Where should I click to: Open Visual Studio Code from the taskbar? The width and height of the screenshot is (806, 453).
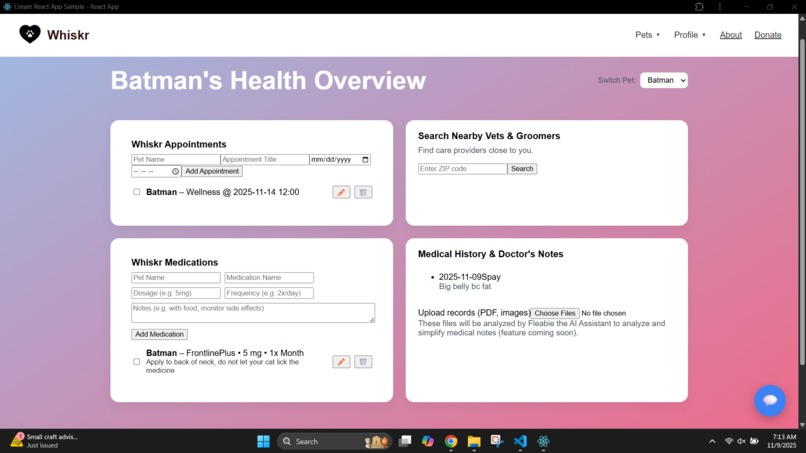520,441
